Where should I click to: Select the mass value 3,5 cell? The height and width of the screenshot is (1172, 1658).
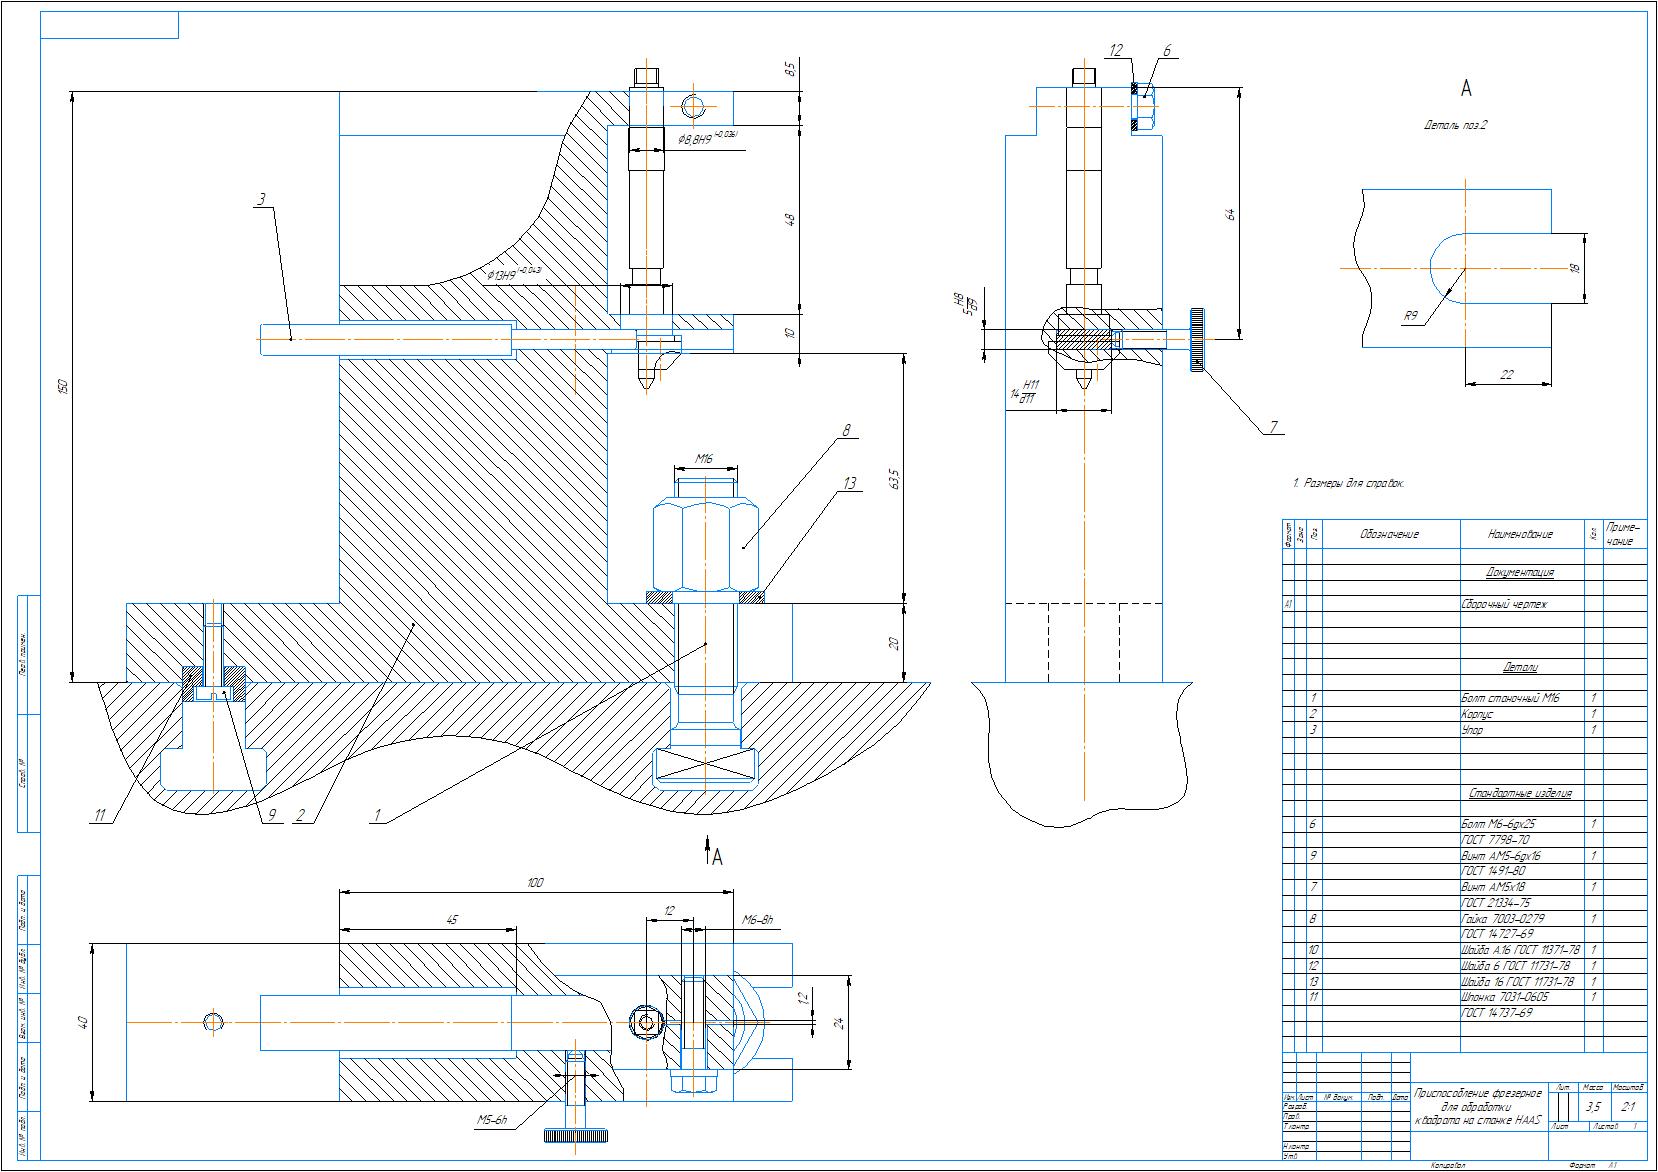point(1592,1106)
